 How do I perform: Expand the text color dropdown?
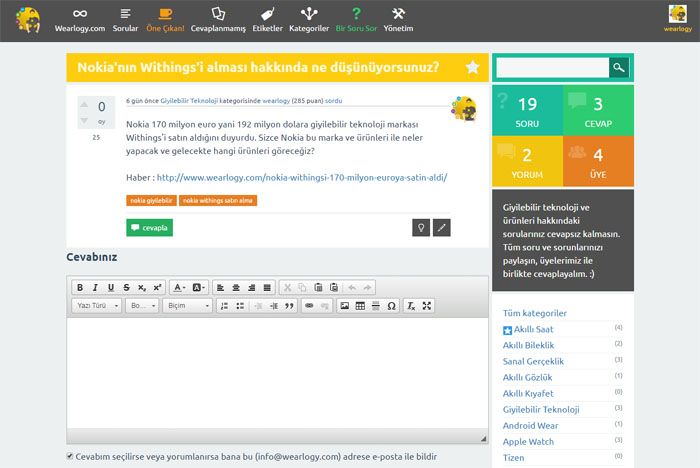(179, 288)
